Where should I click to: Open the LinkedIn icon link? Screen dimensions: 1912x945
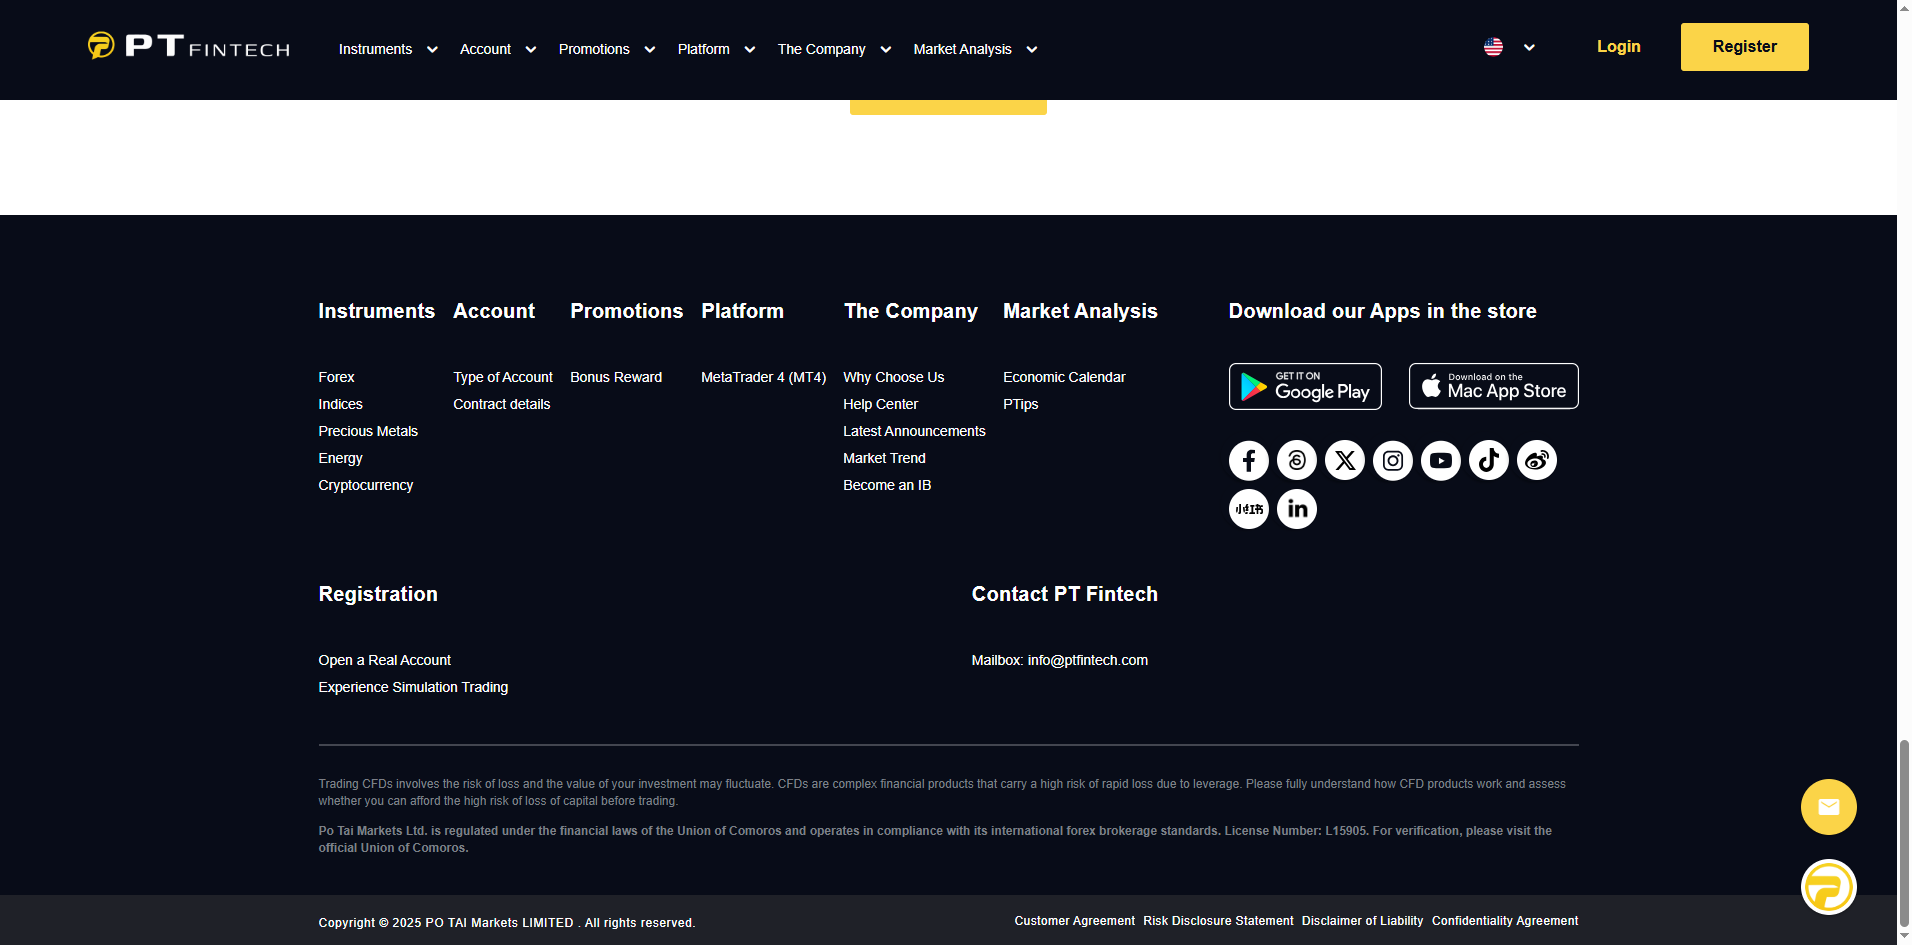(1296, 509)
